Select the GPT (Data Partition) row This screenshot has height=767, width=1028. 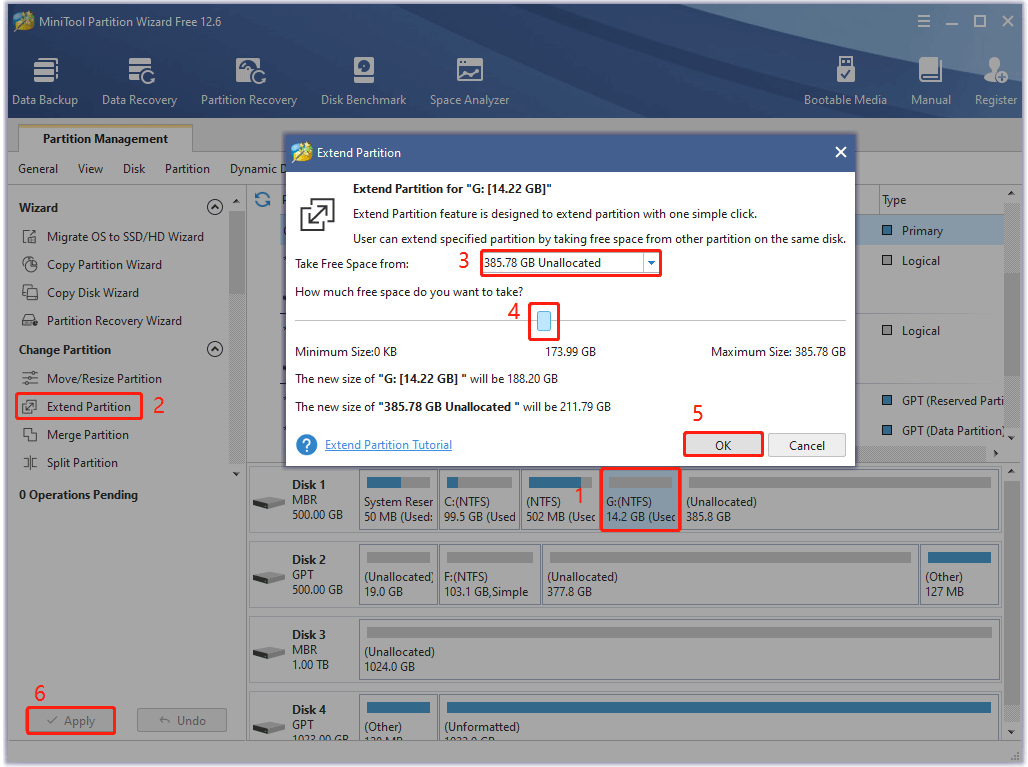point(941,431)
